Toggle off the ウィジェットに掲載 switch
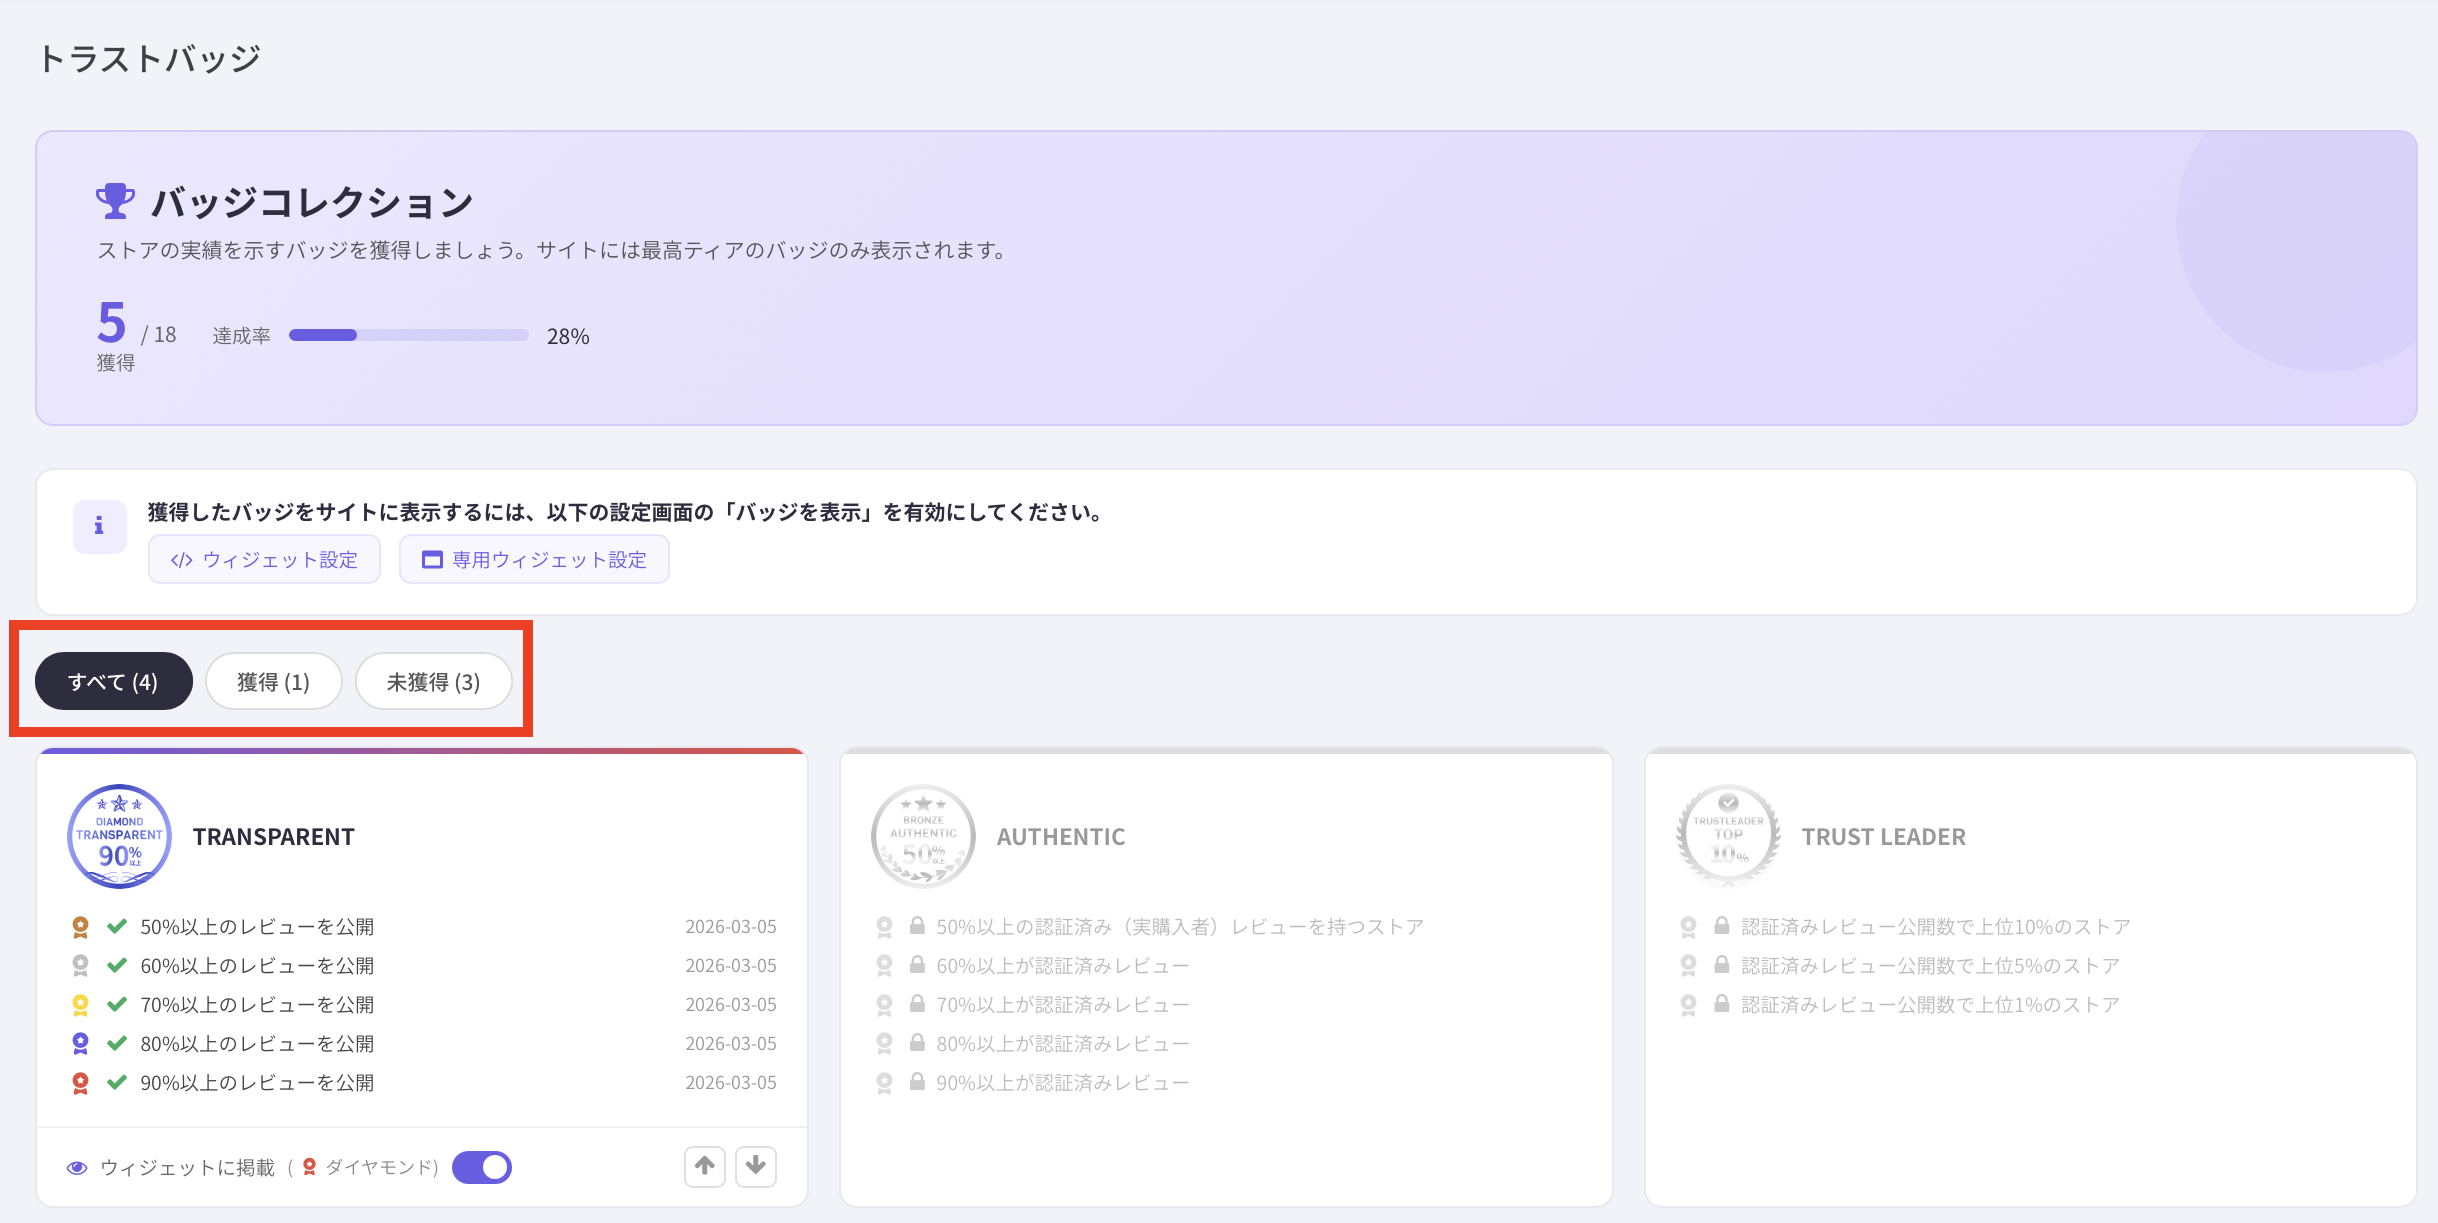Screen dimensions: 2438x1223 [x=482, y=1167]
